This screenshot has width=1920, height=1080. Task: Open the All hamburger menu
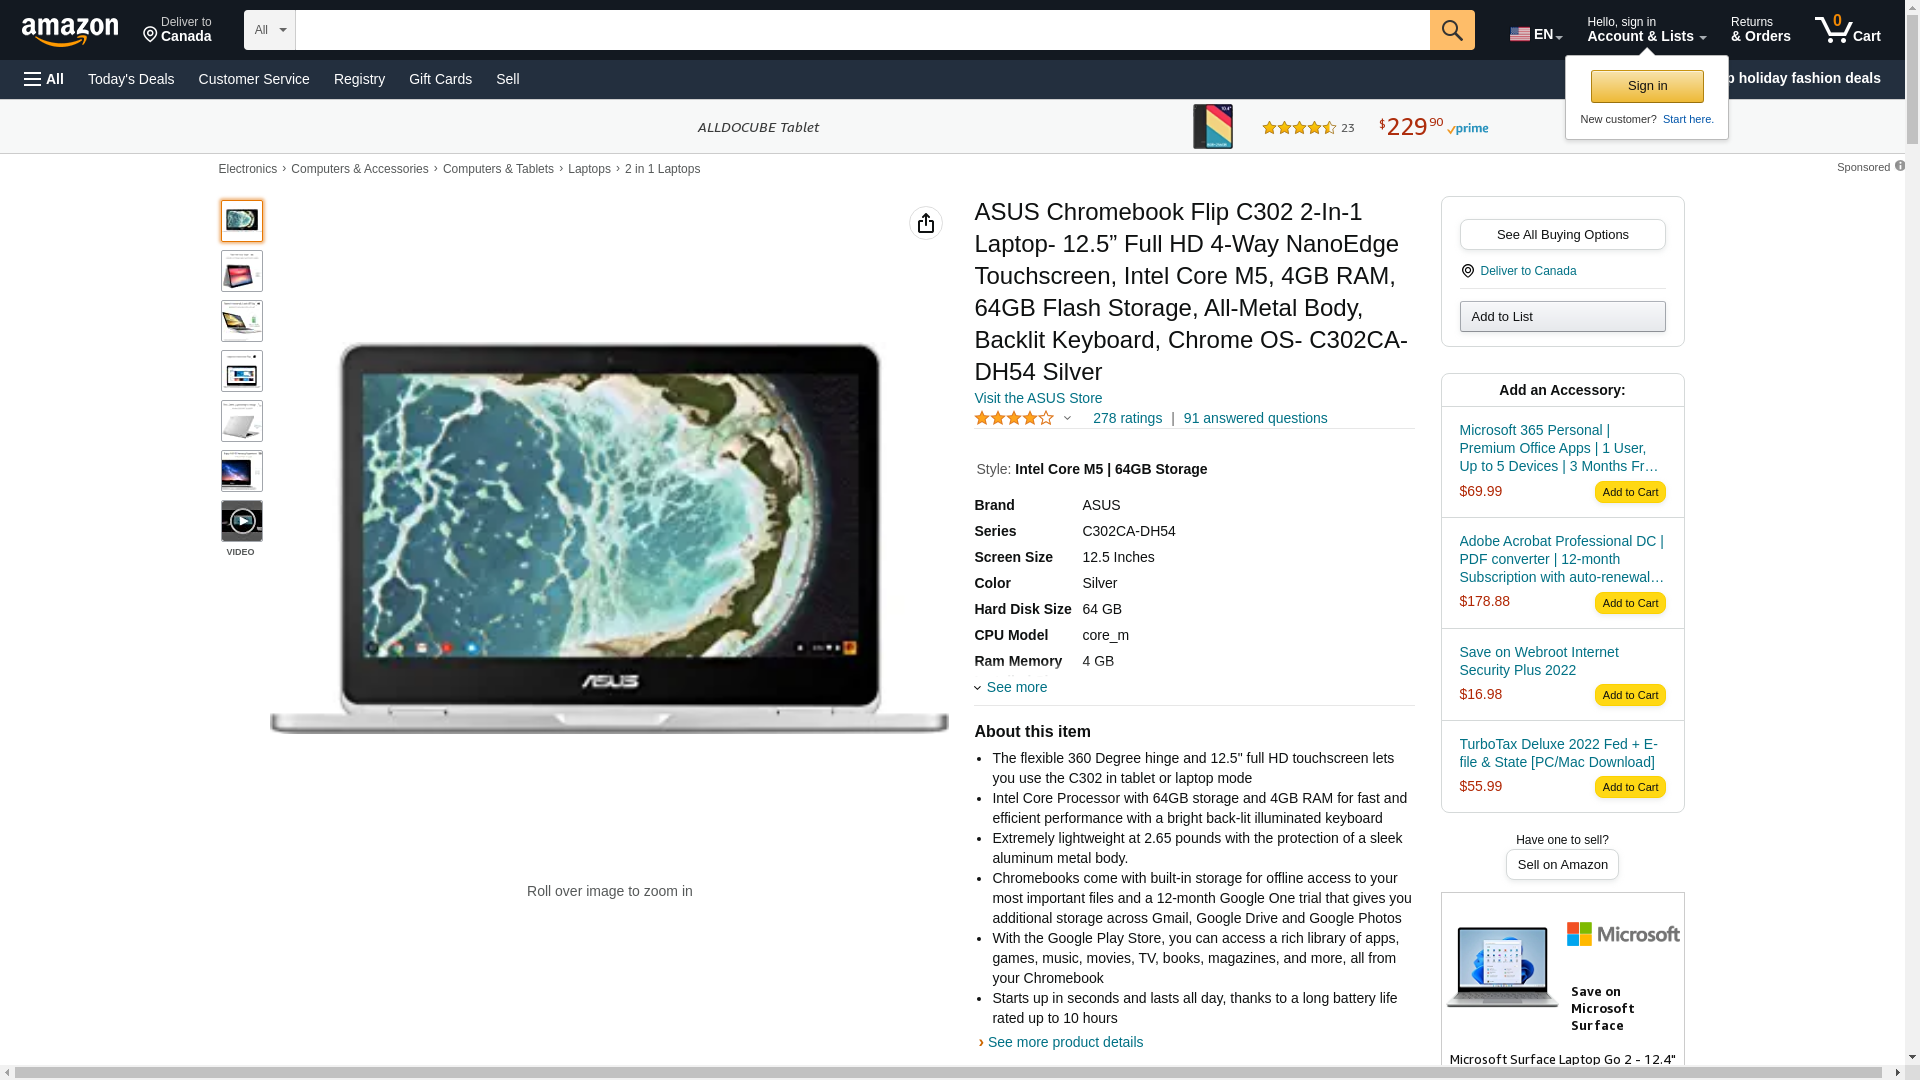tap(44, 79)
